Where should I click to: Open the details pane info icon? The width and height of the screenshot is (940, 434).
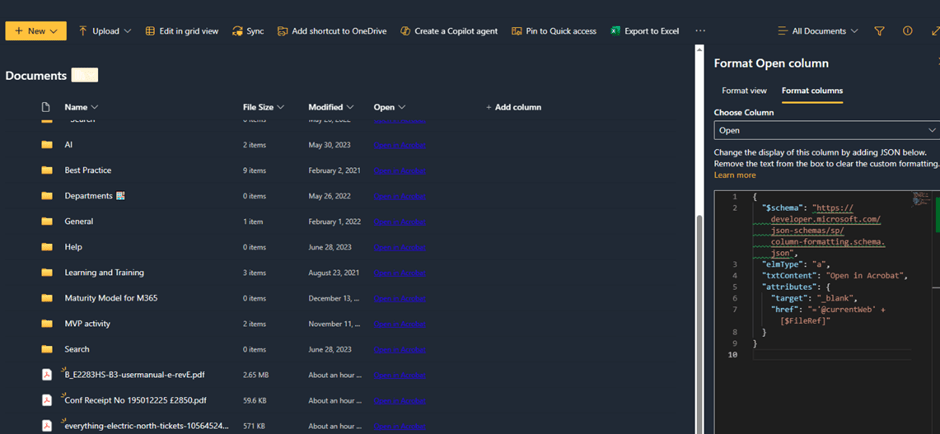click(907, 31)
